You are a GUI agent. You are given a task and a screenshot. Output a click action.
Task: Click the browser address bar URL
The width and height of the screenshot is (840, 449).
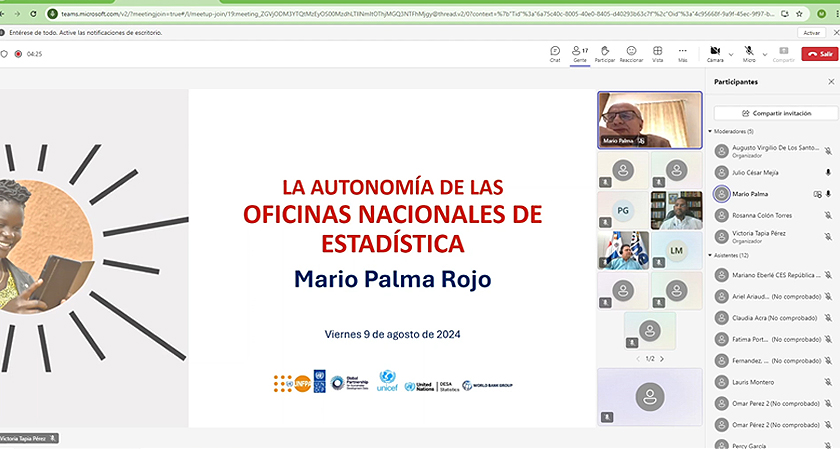click(418, 14)
